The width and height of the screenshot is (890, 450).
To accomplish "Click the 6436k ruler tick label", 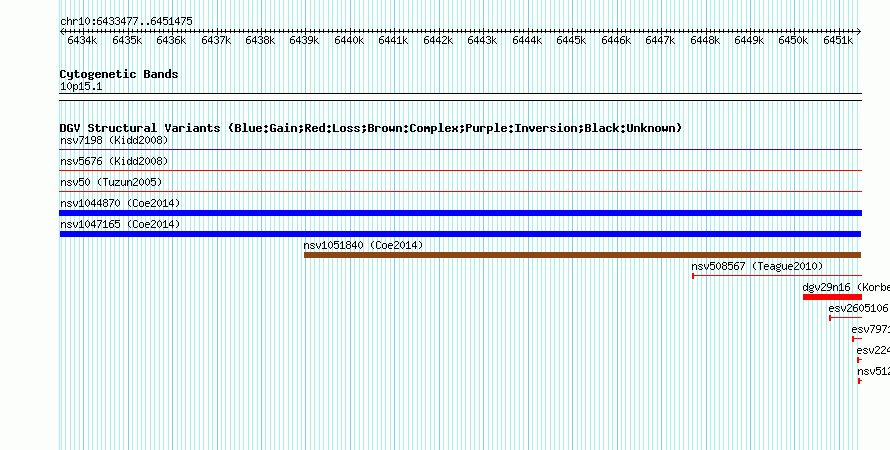I will tap(171, 40).
